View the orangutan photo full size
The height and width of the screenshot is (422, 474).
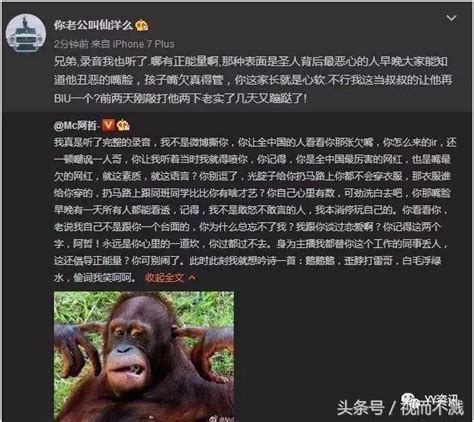[144, 357]
